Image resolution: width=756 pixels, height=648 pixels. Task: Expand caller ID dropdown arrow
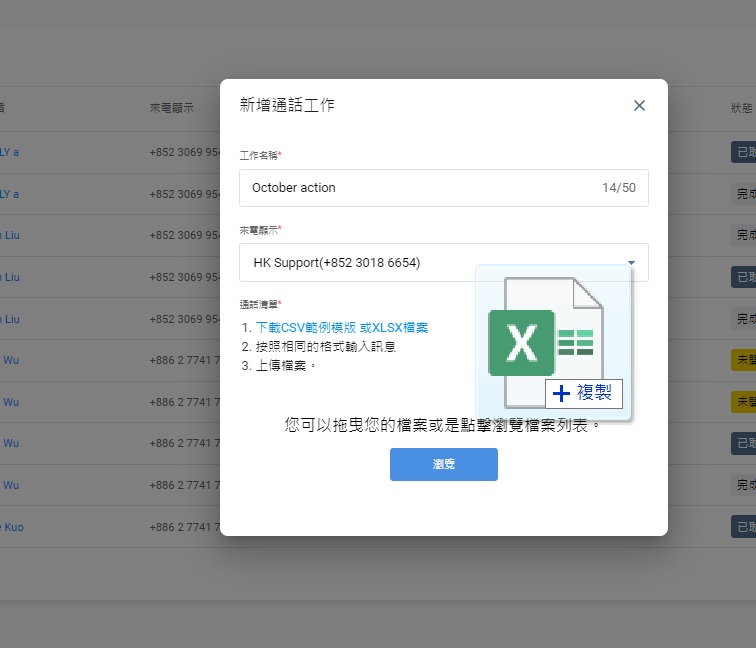coord(631,263)
